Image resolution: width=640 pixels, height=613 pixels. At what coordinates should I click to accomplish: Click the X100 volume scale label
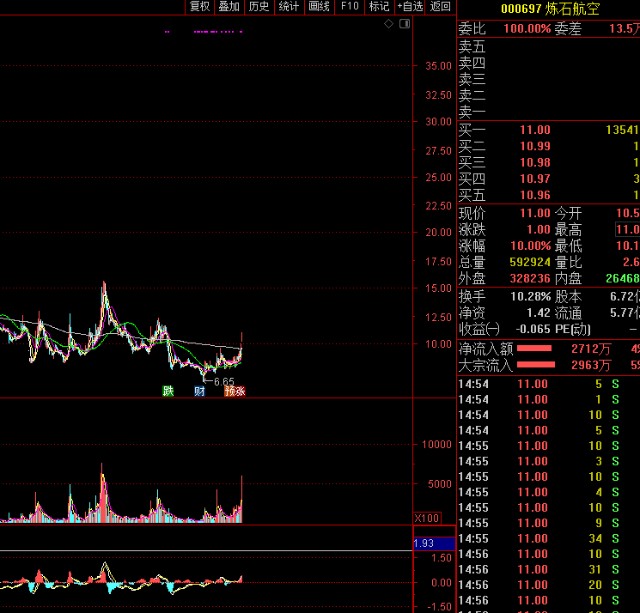tap(427, 518)
